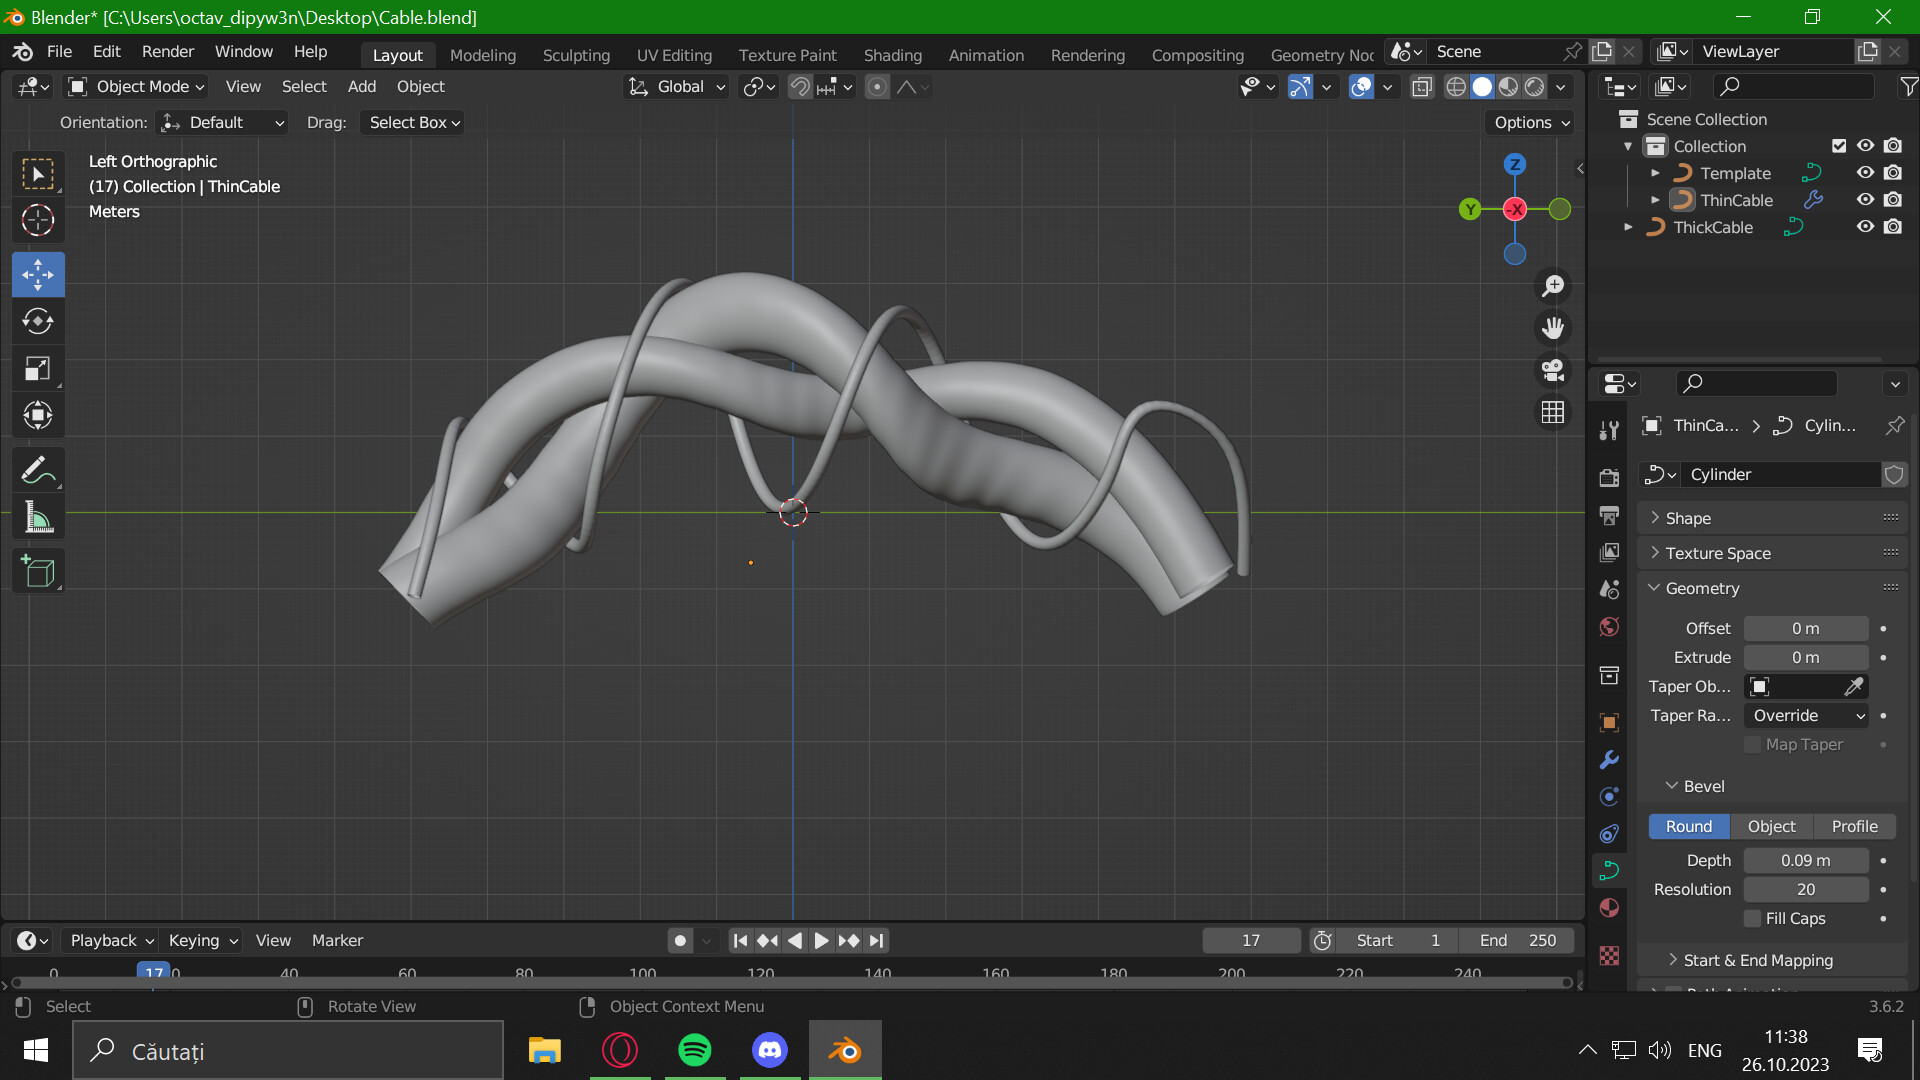Open World properties tab

(x=1609, y=627)
